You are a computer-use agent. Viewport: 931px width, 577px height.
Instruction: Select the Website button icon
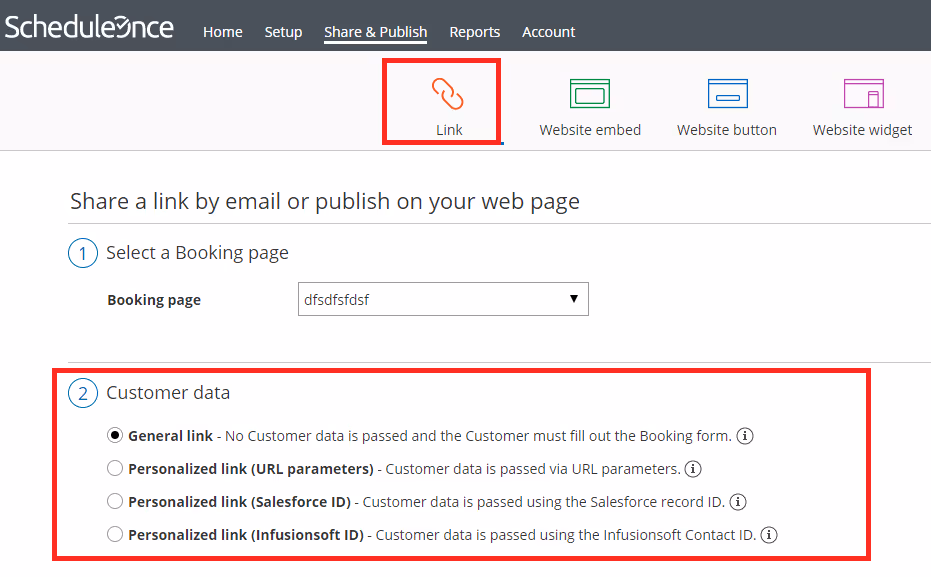pyautogui.click(x=727, y=93)
